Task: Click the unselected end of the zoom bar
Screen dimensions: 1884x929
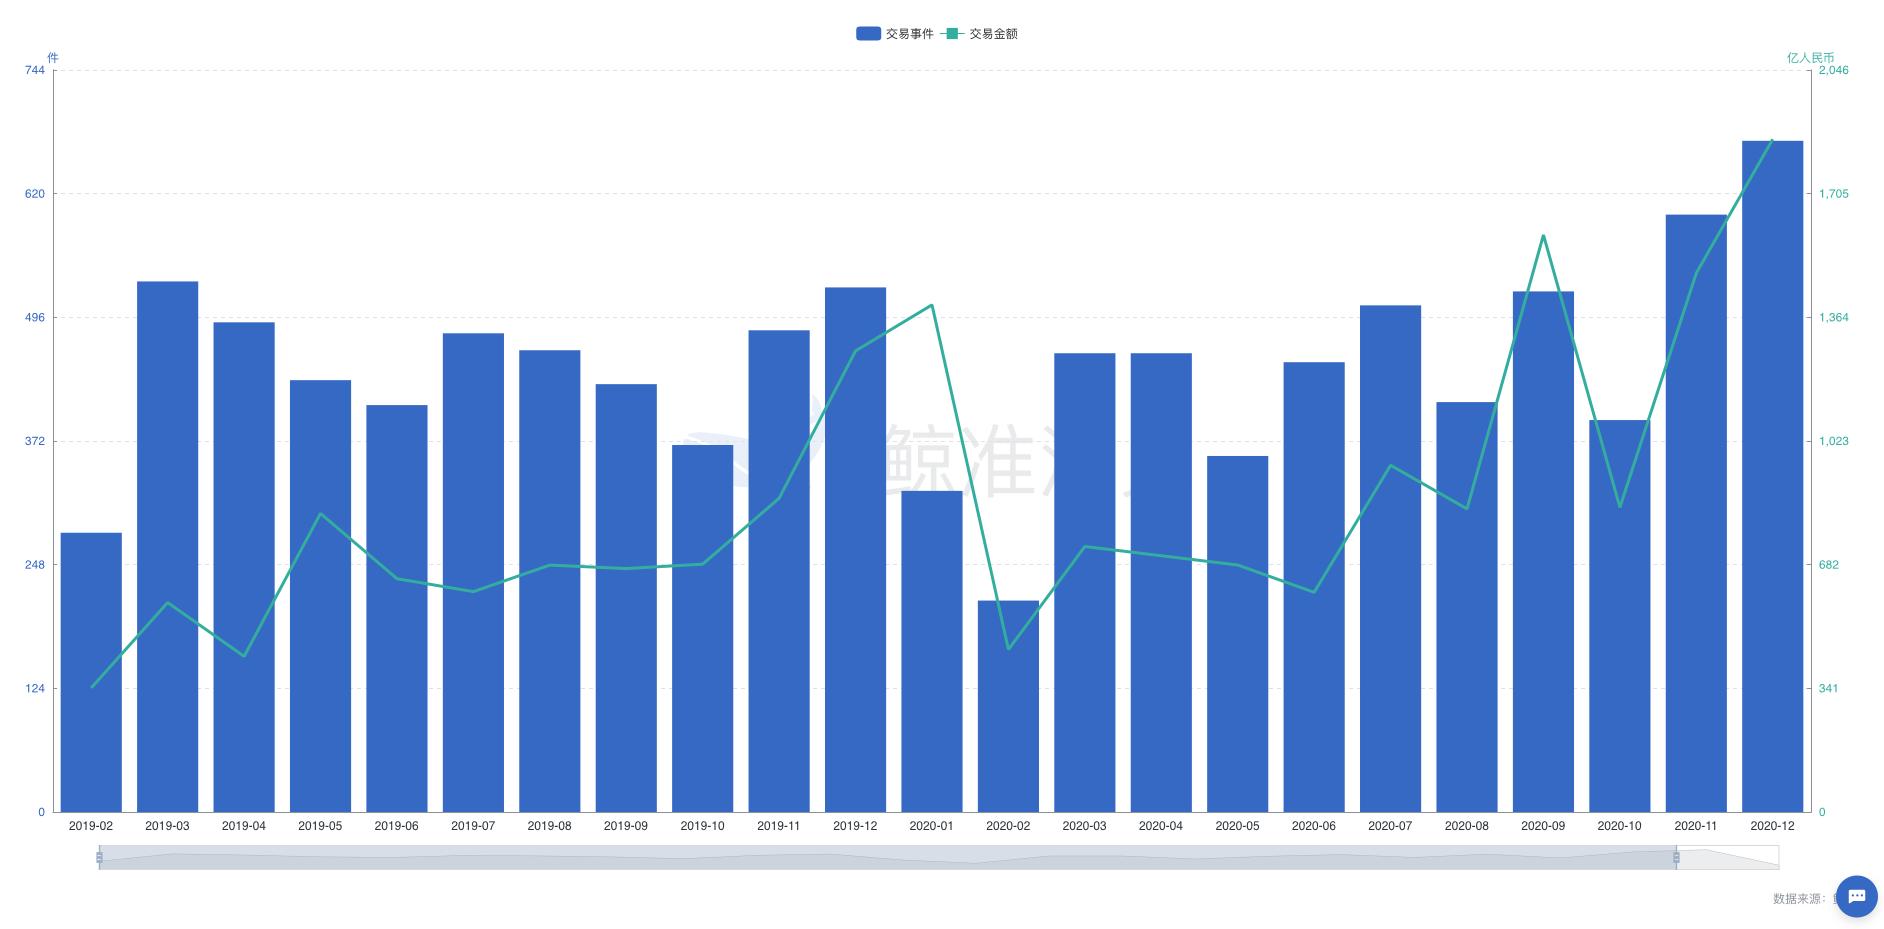Action: tap(1728, 857)
